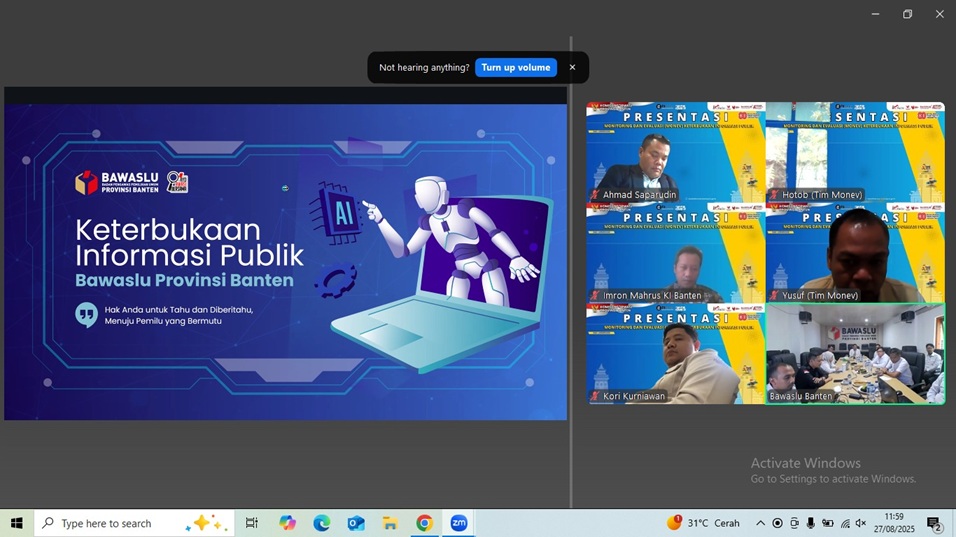Select Imron Mahrus KI Banten video tile
The height and width of the screenshot is (537, 956).
click(x=676, y=252)
